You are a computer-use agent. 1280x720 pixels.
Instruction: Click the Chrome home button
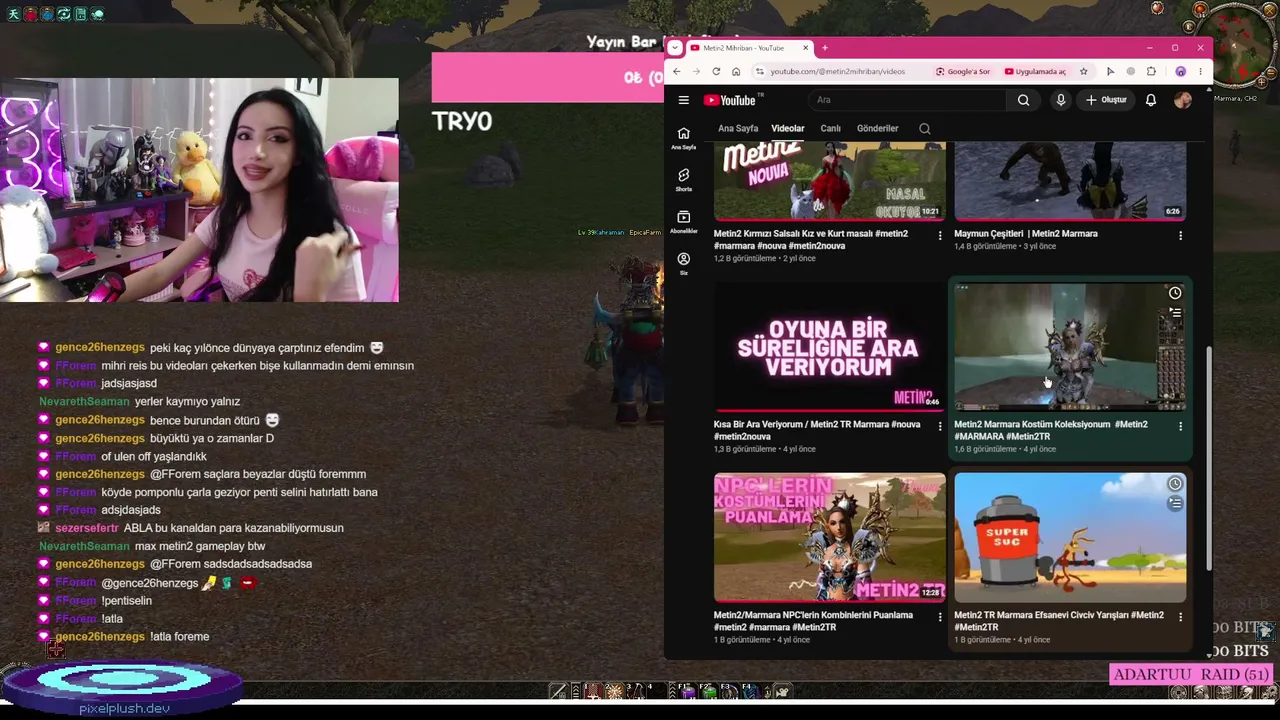click(x=736, y=71)
